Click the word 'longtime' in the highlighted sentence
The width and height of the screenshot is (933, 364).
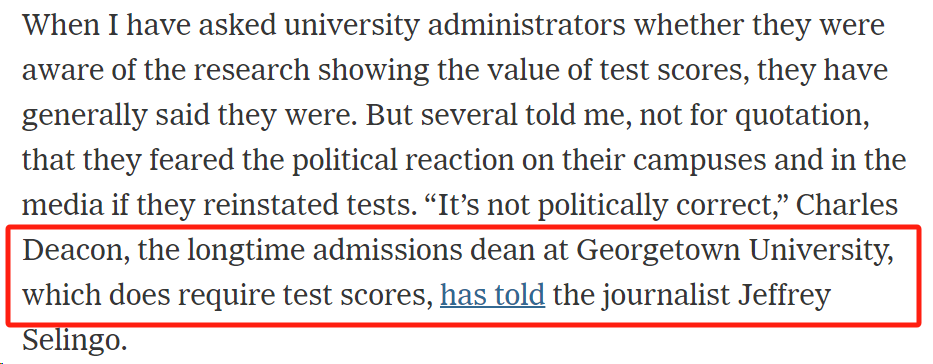click(x=246, y=251)
